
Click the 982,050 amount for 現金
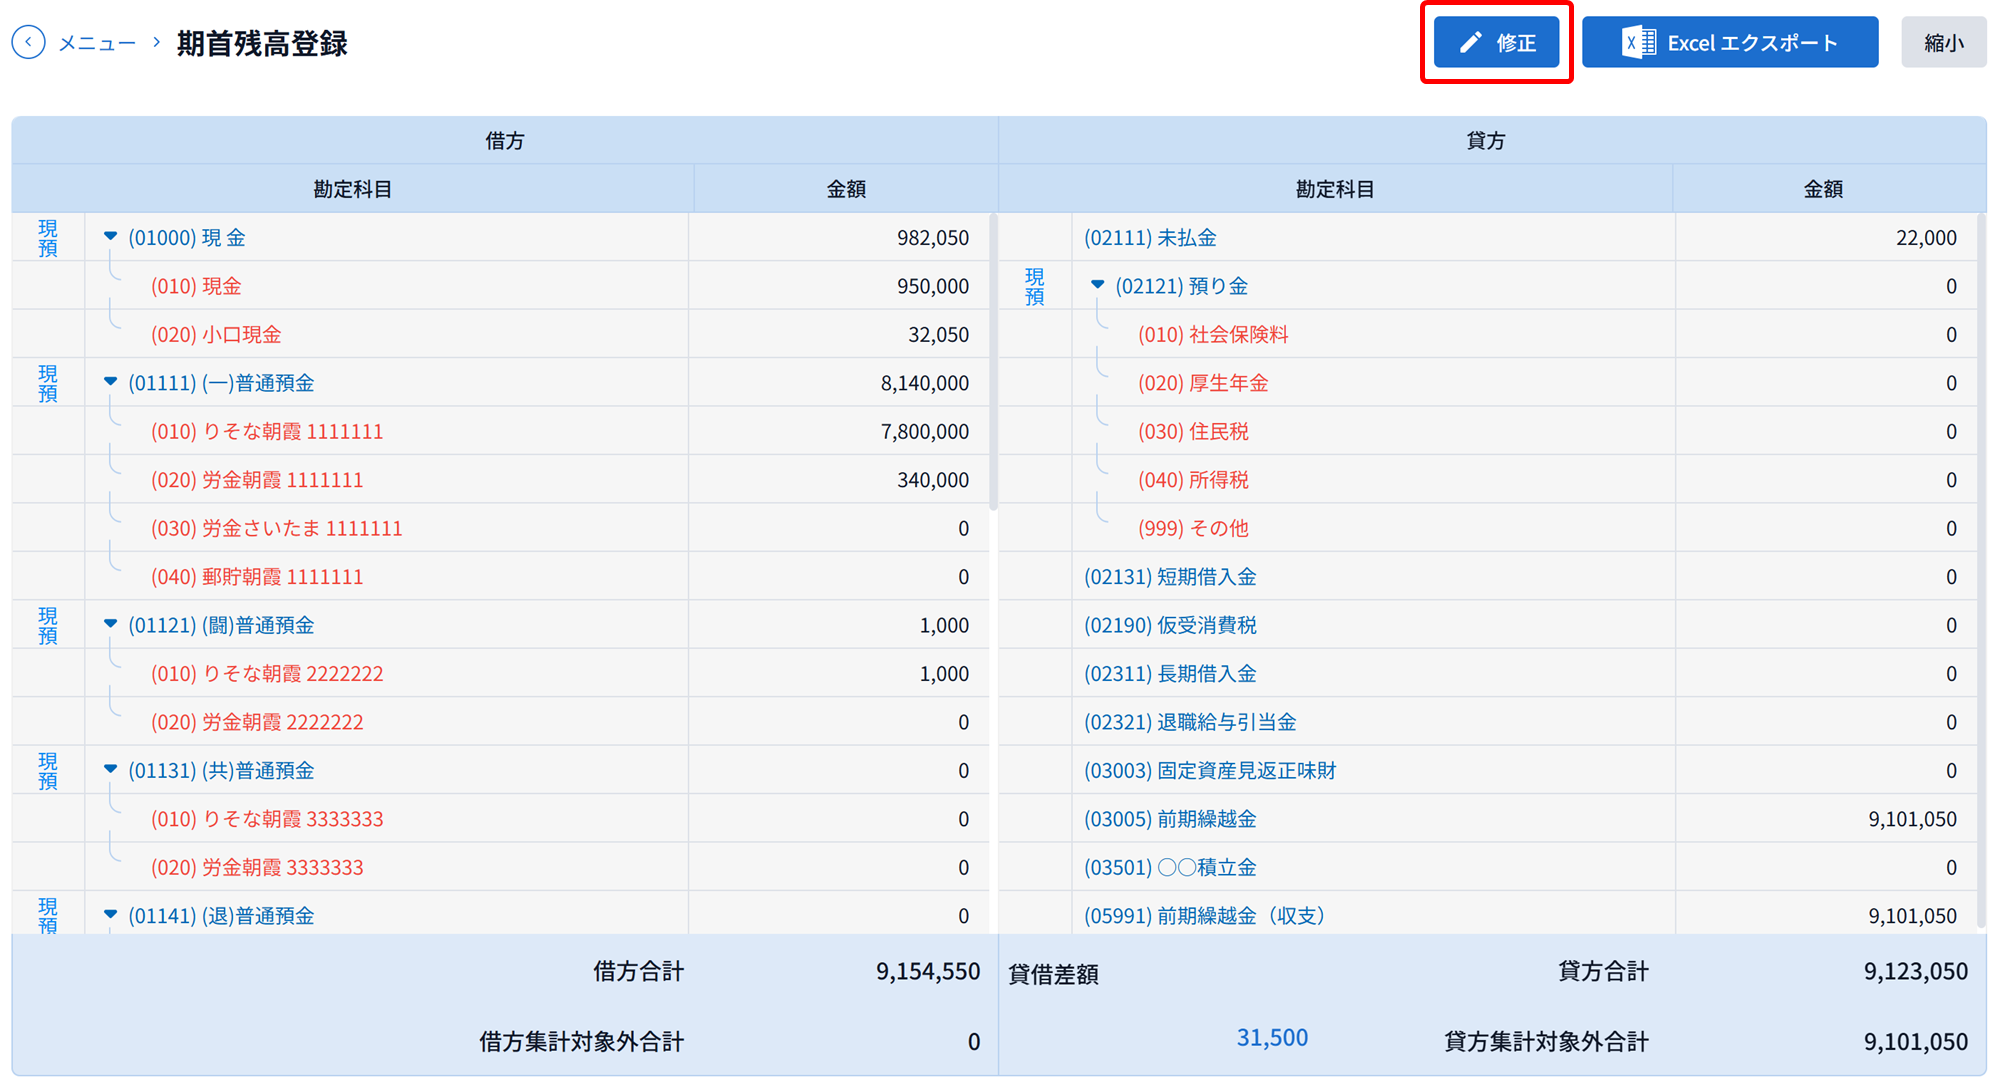[x=933, y=238]
